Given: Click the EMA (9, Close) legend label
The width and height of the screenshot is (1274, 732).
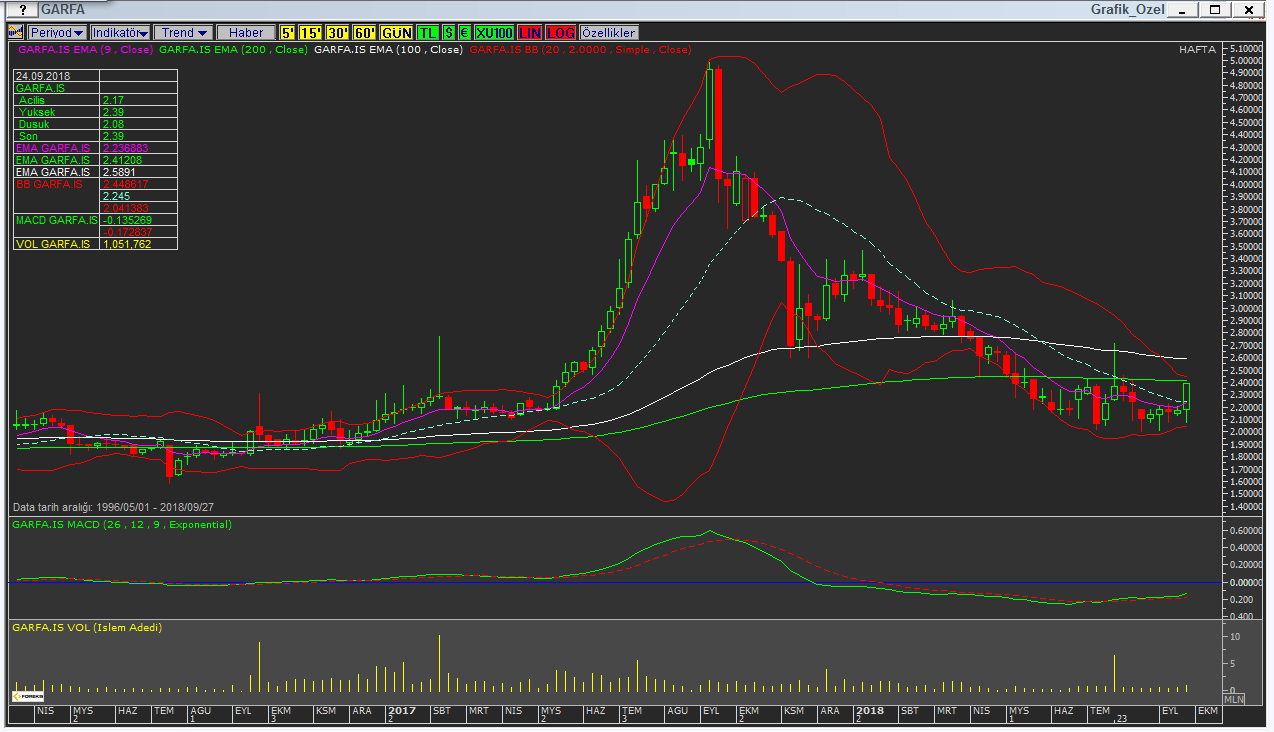Looking at the screenshot, I should click(x=84, y=49).
